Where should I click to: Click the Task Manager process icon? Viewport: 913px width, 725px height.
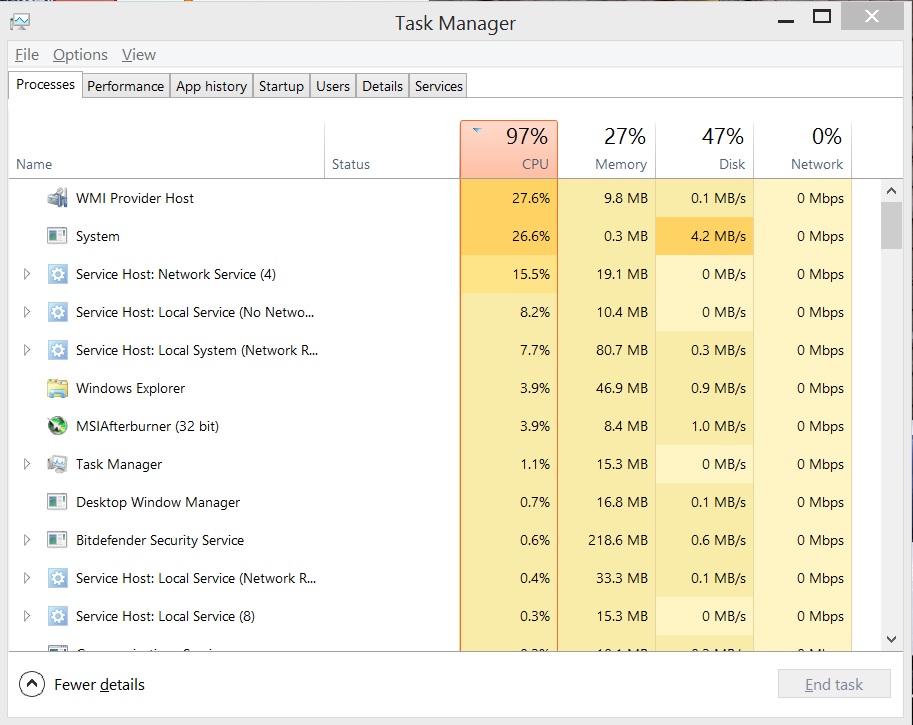57,464
